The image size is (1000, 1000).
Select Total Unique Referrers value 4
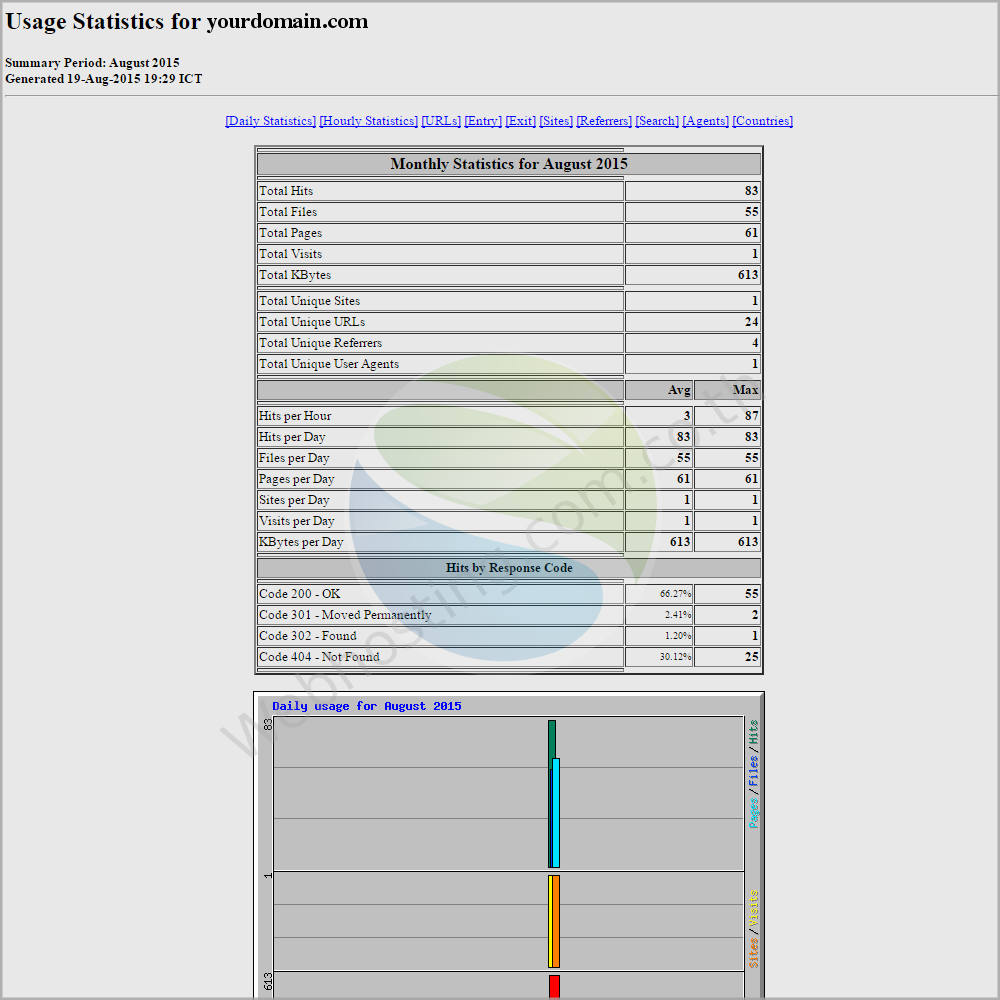point(755,343)
